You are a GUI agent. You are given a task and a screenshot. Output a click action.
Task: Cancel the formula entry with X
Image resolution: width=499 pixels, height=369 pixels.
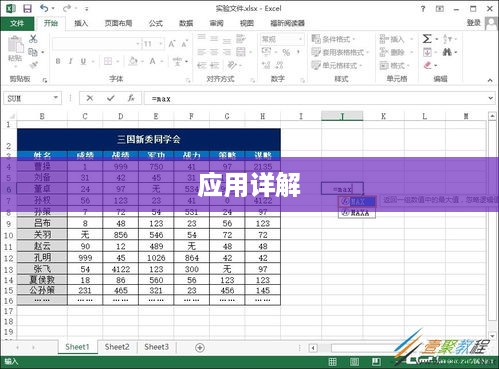click(90, 98)
